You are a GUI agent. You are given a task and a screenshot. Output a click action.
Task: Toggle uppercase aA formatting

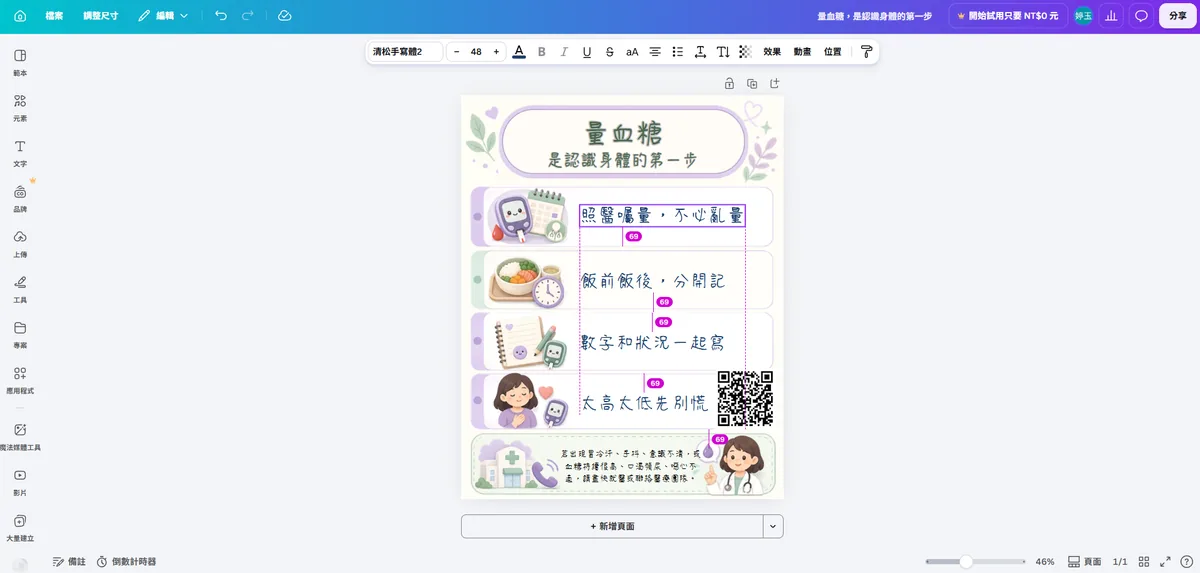coord(632,52)
